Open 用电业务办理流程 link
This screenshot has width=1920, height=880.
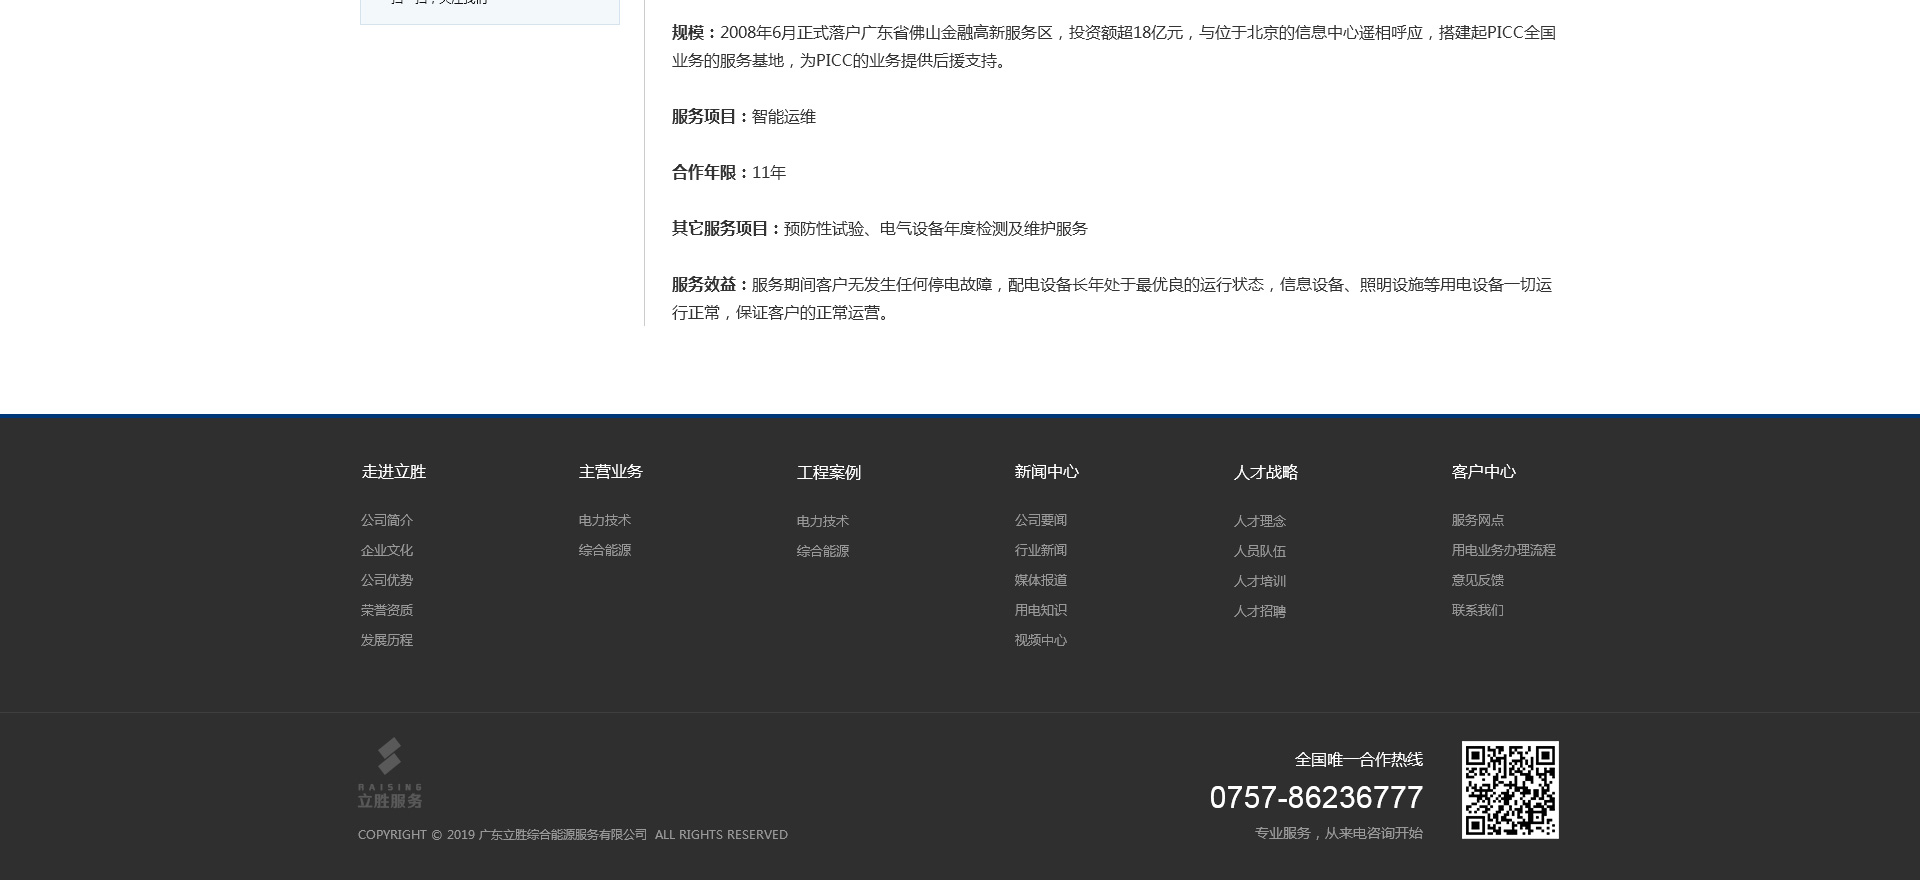click(1503, 550)
